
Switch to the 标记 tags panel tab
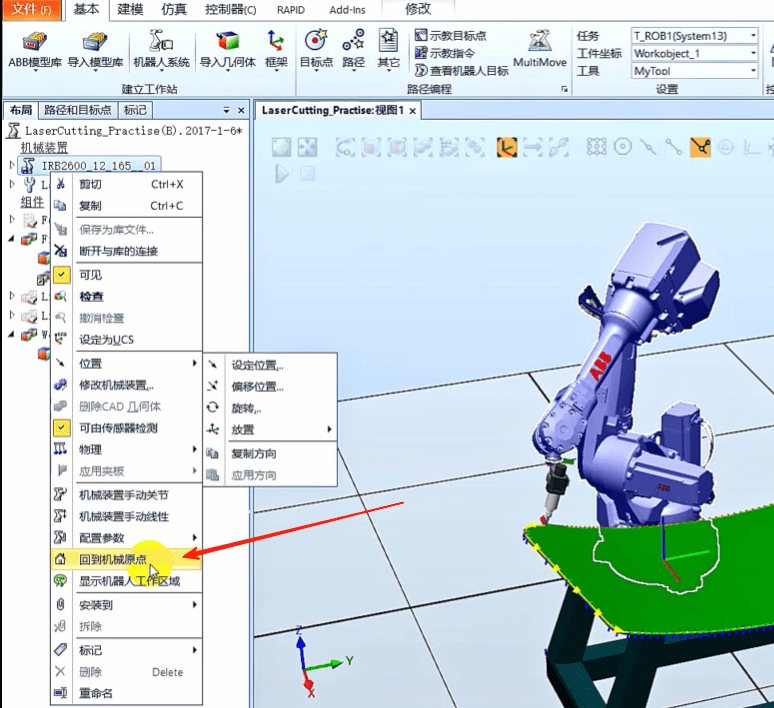pos(135,110)
